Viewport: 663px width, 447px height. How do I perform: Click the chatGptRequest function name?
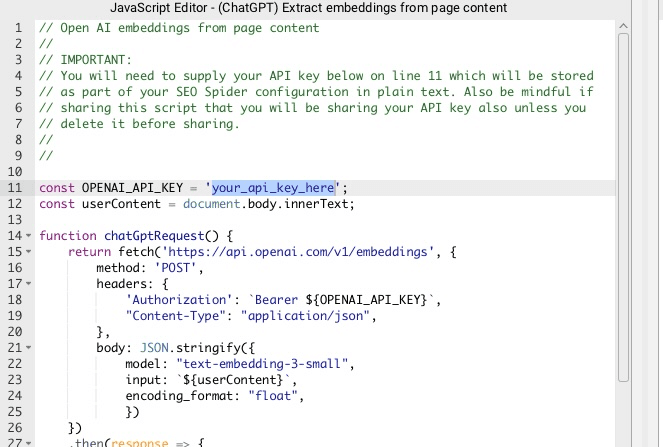click(154, 236)
